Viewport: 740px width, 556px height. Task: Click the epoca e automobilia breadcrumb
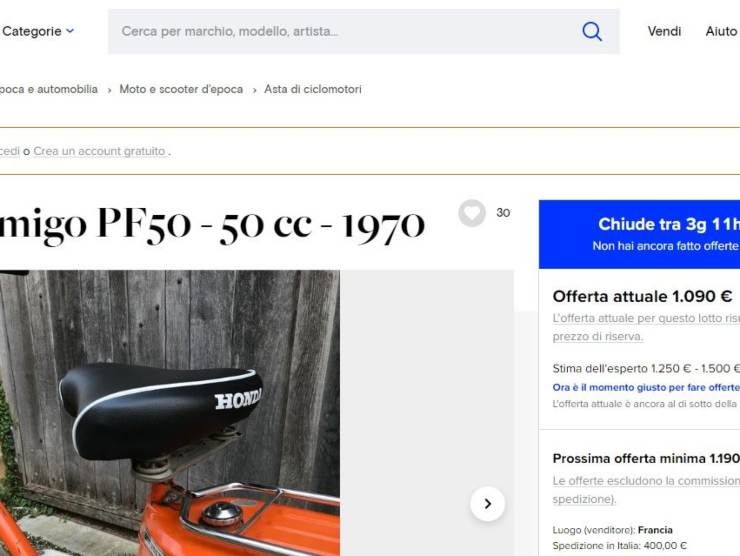pyautogui.click(x=49, y=89)
